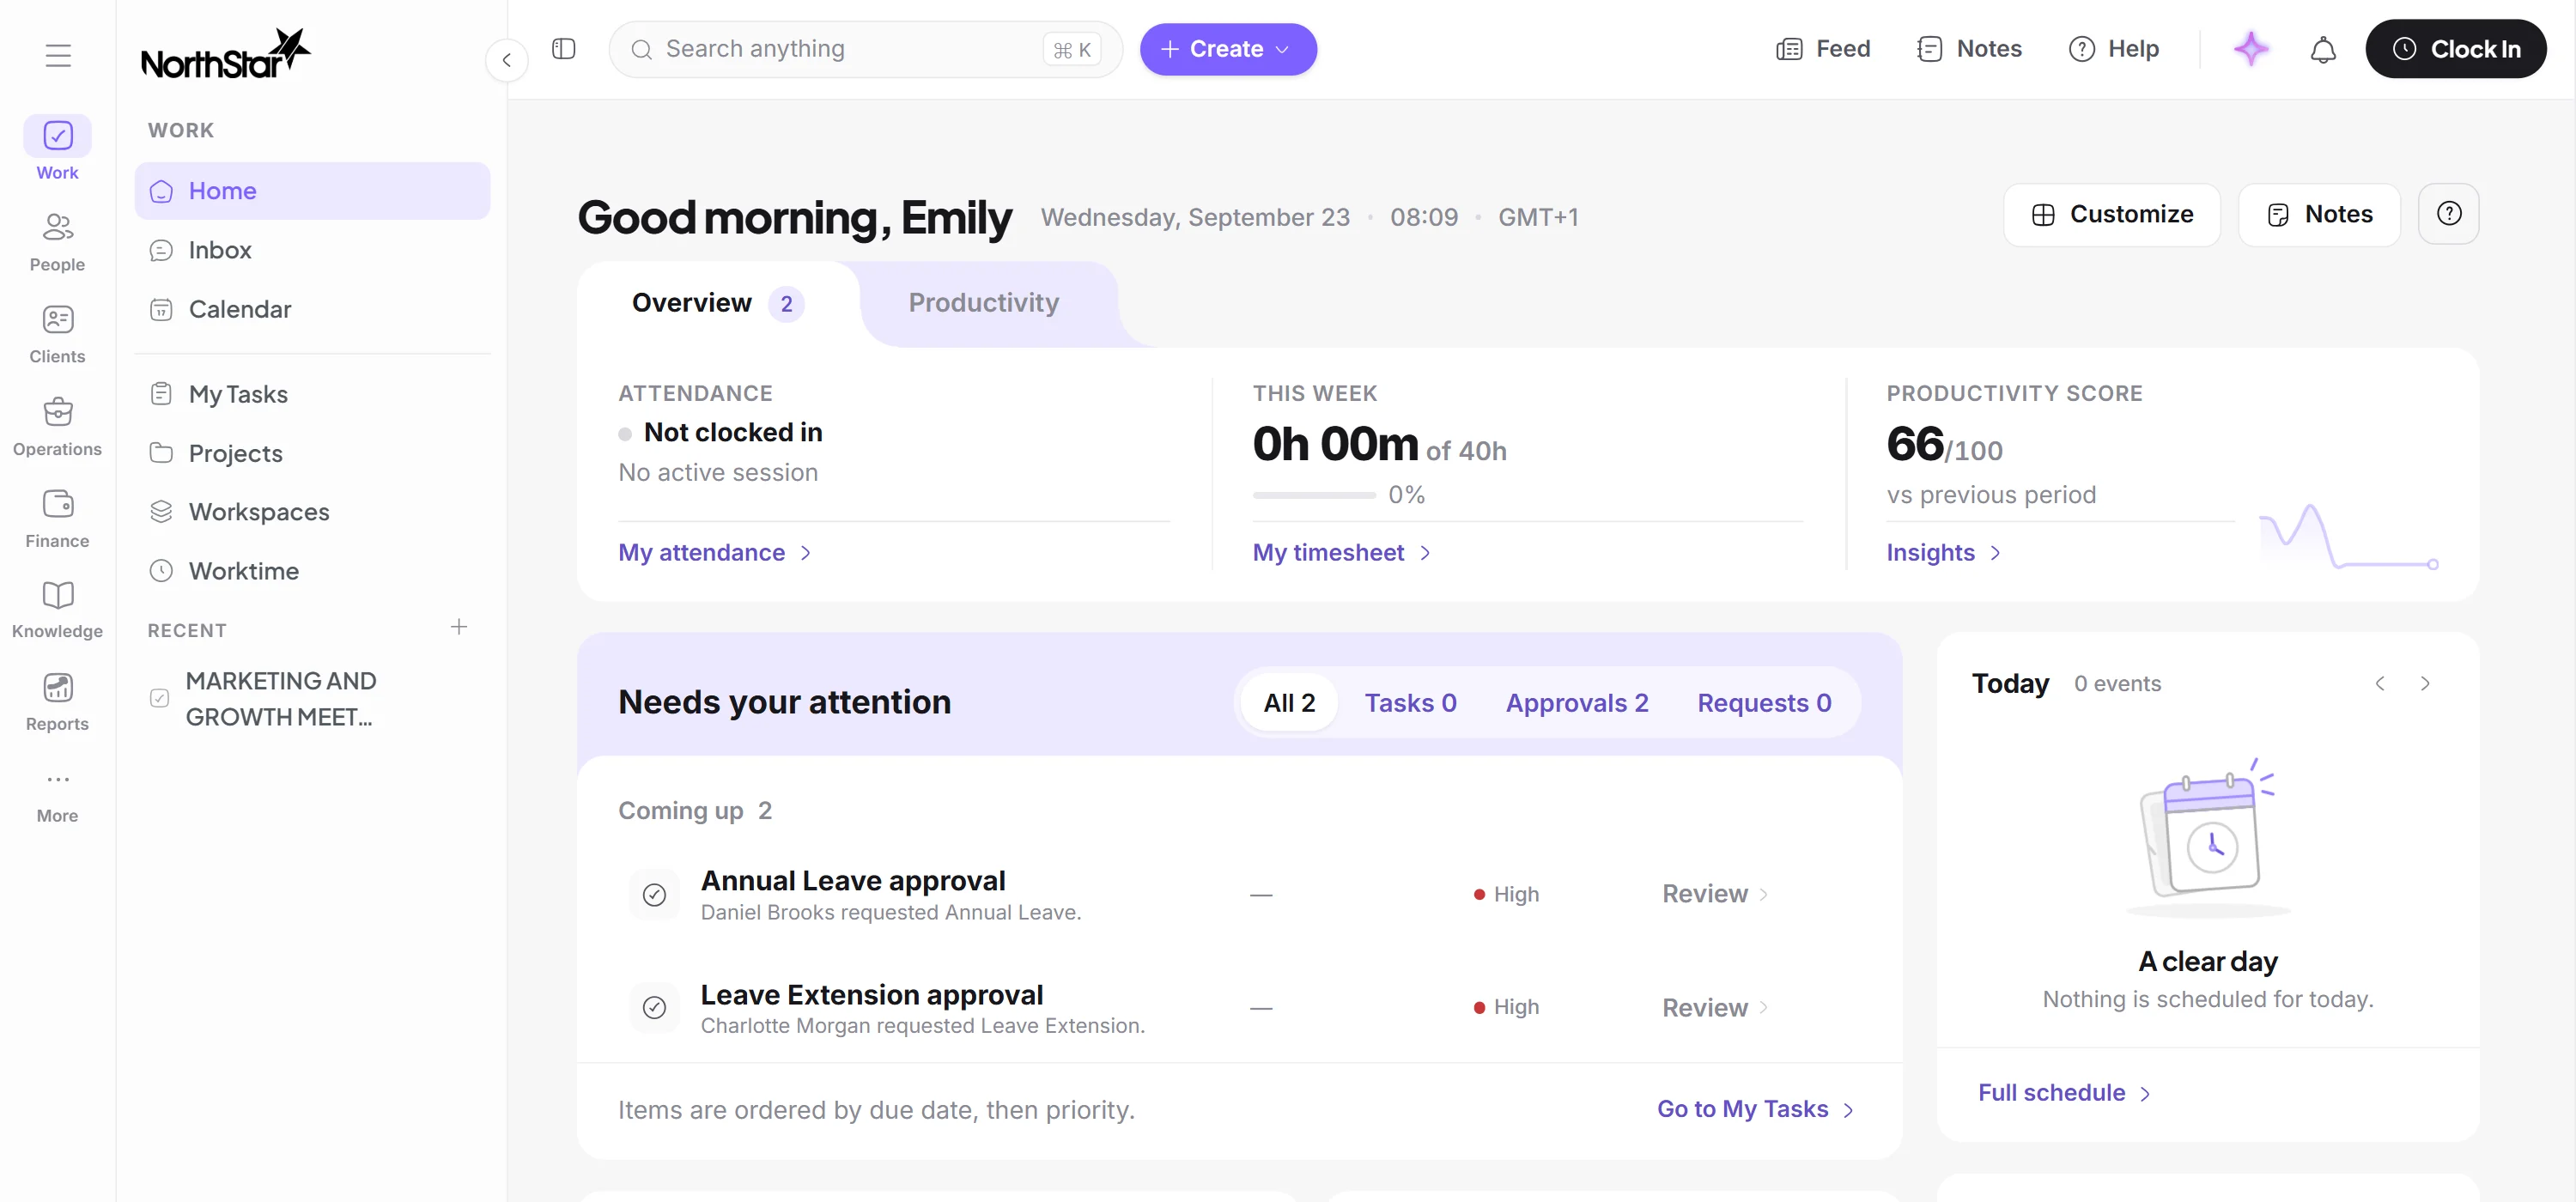The image size is (2576, 1202).
Task: Click the help question mark beside Notes
Action: pos(2448,214)
